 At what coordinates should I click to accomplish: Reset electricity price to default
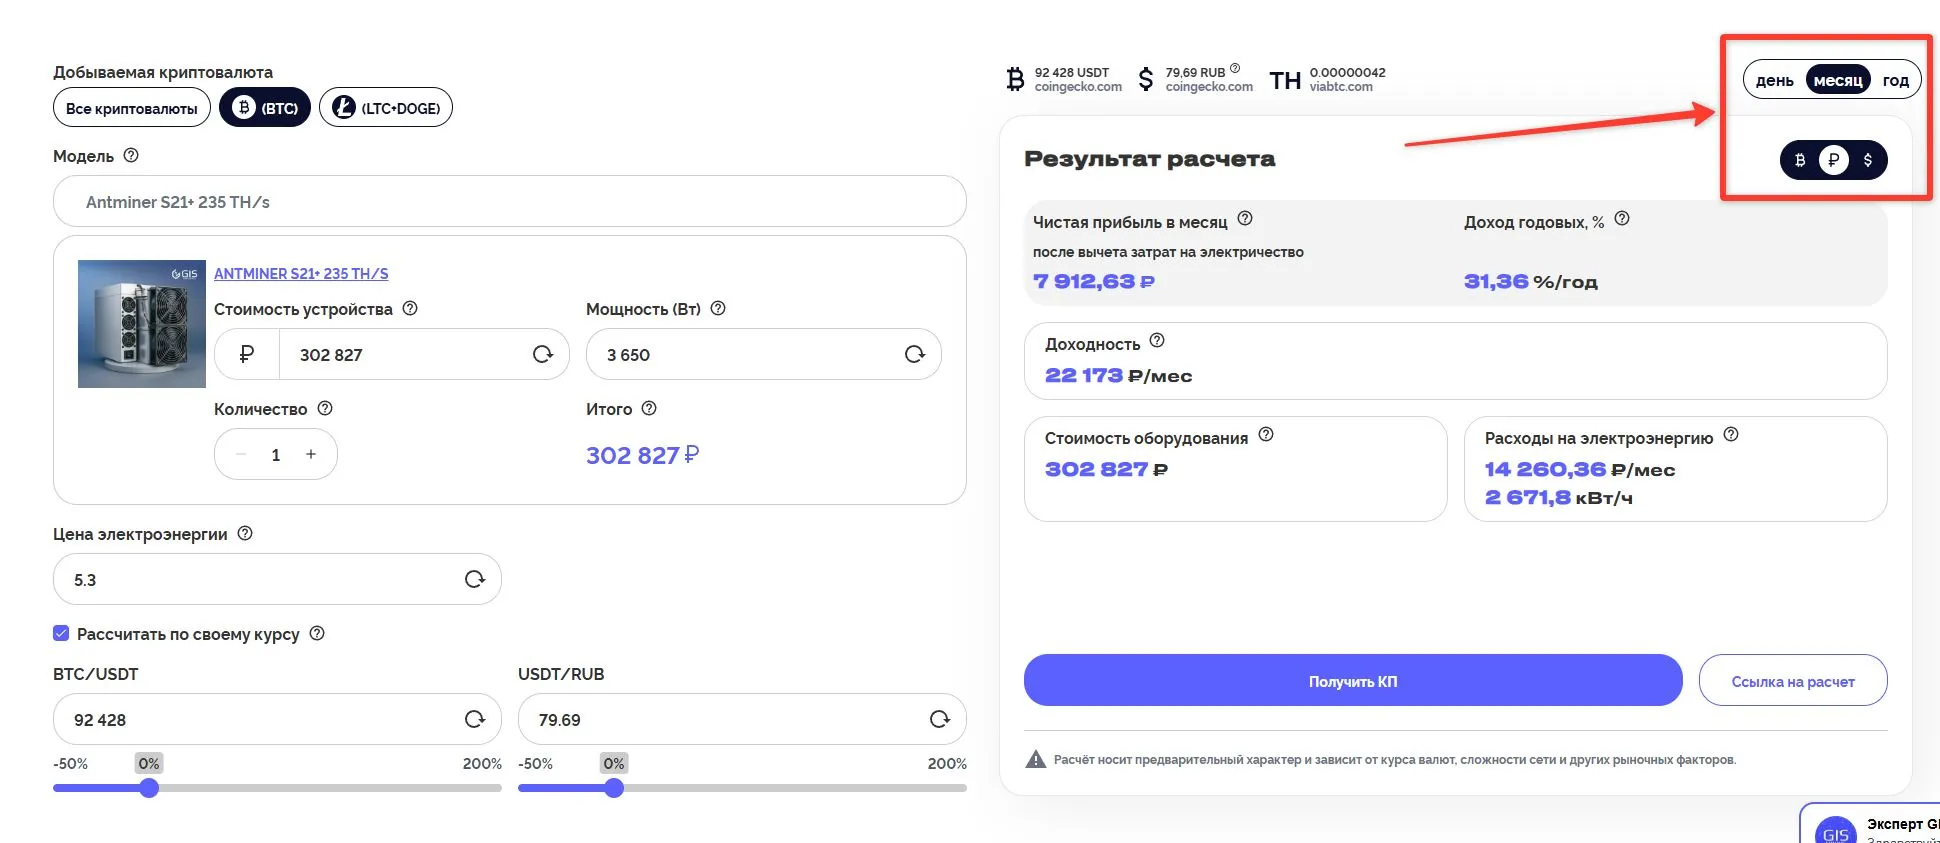[475, 579]
